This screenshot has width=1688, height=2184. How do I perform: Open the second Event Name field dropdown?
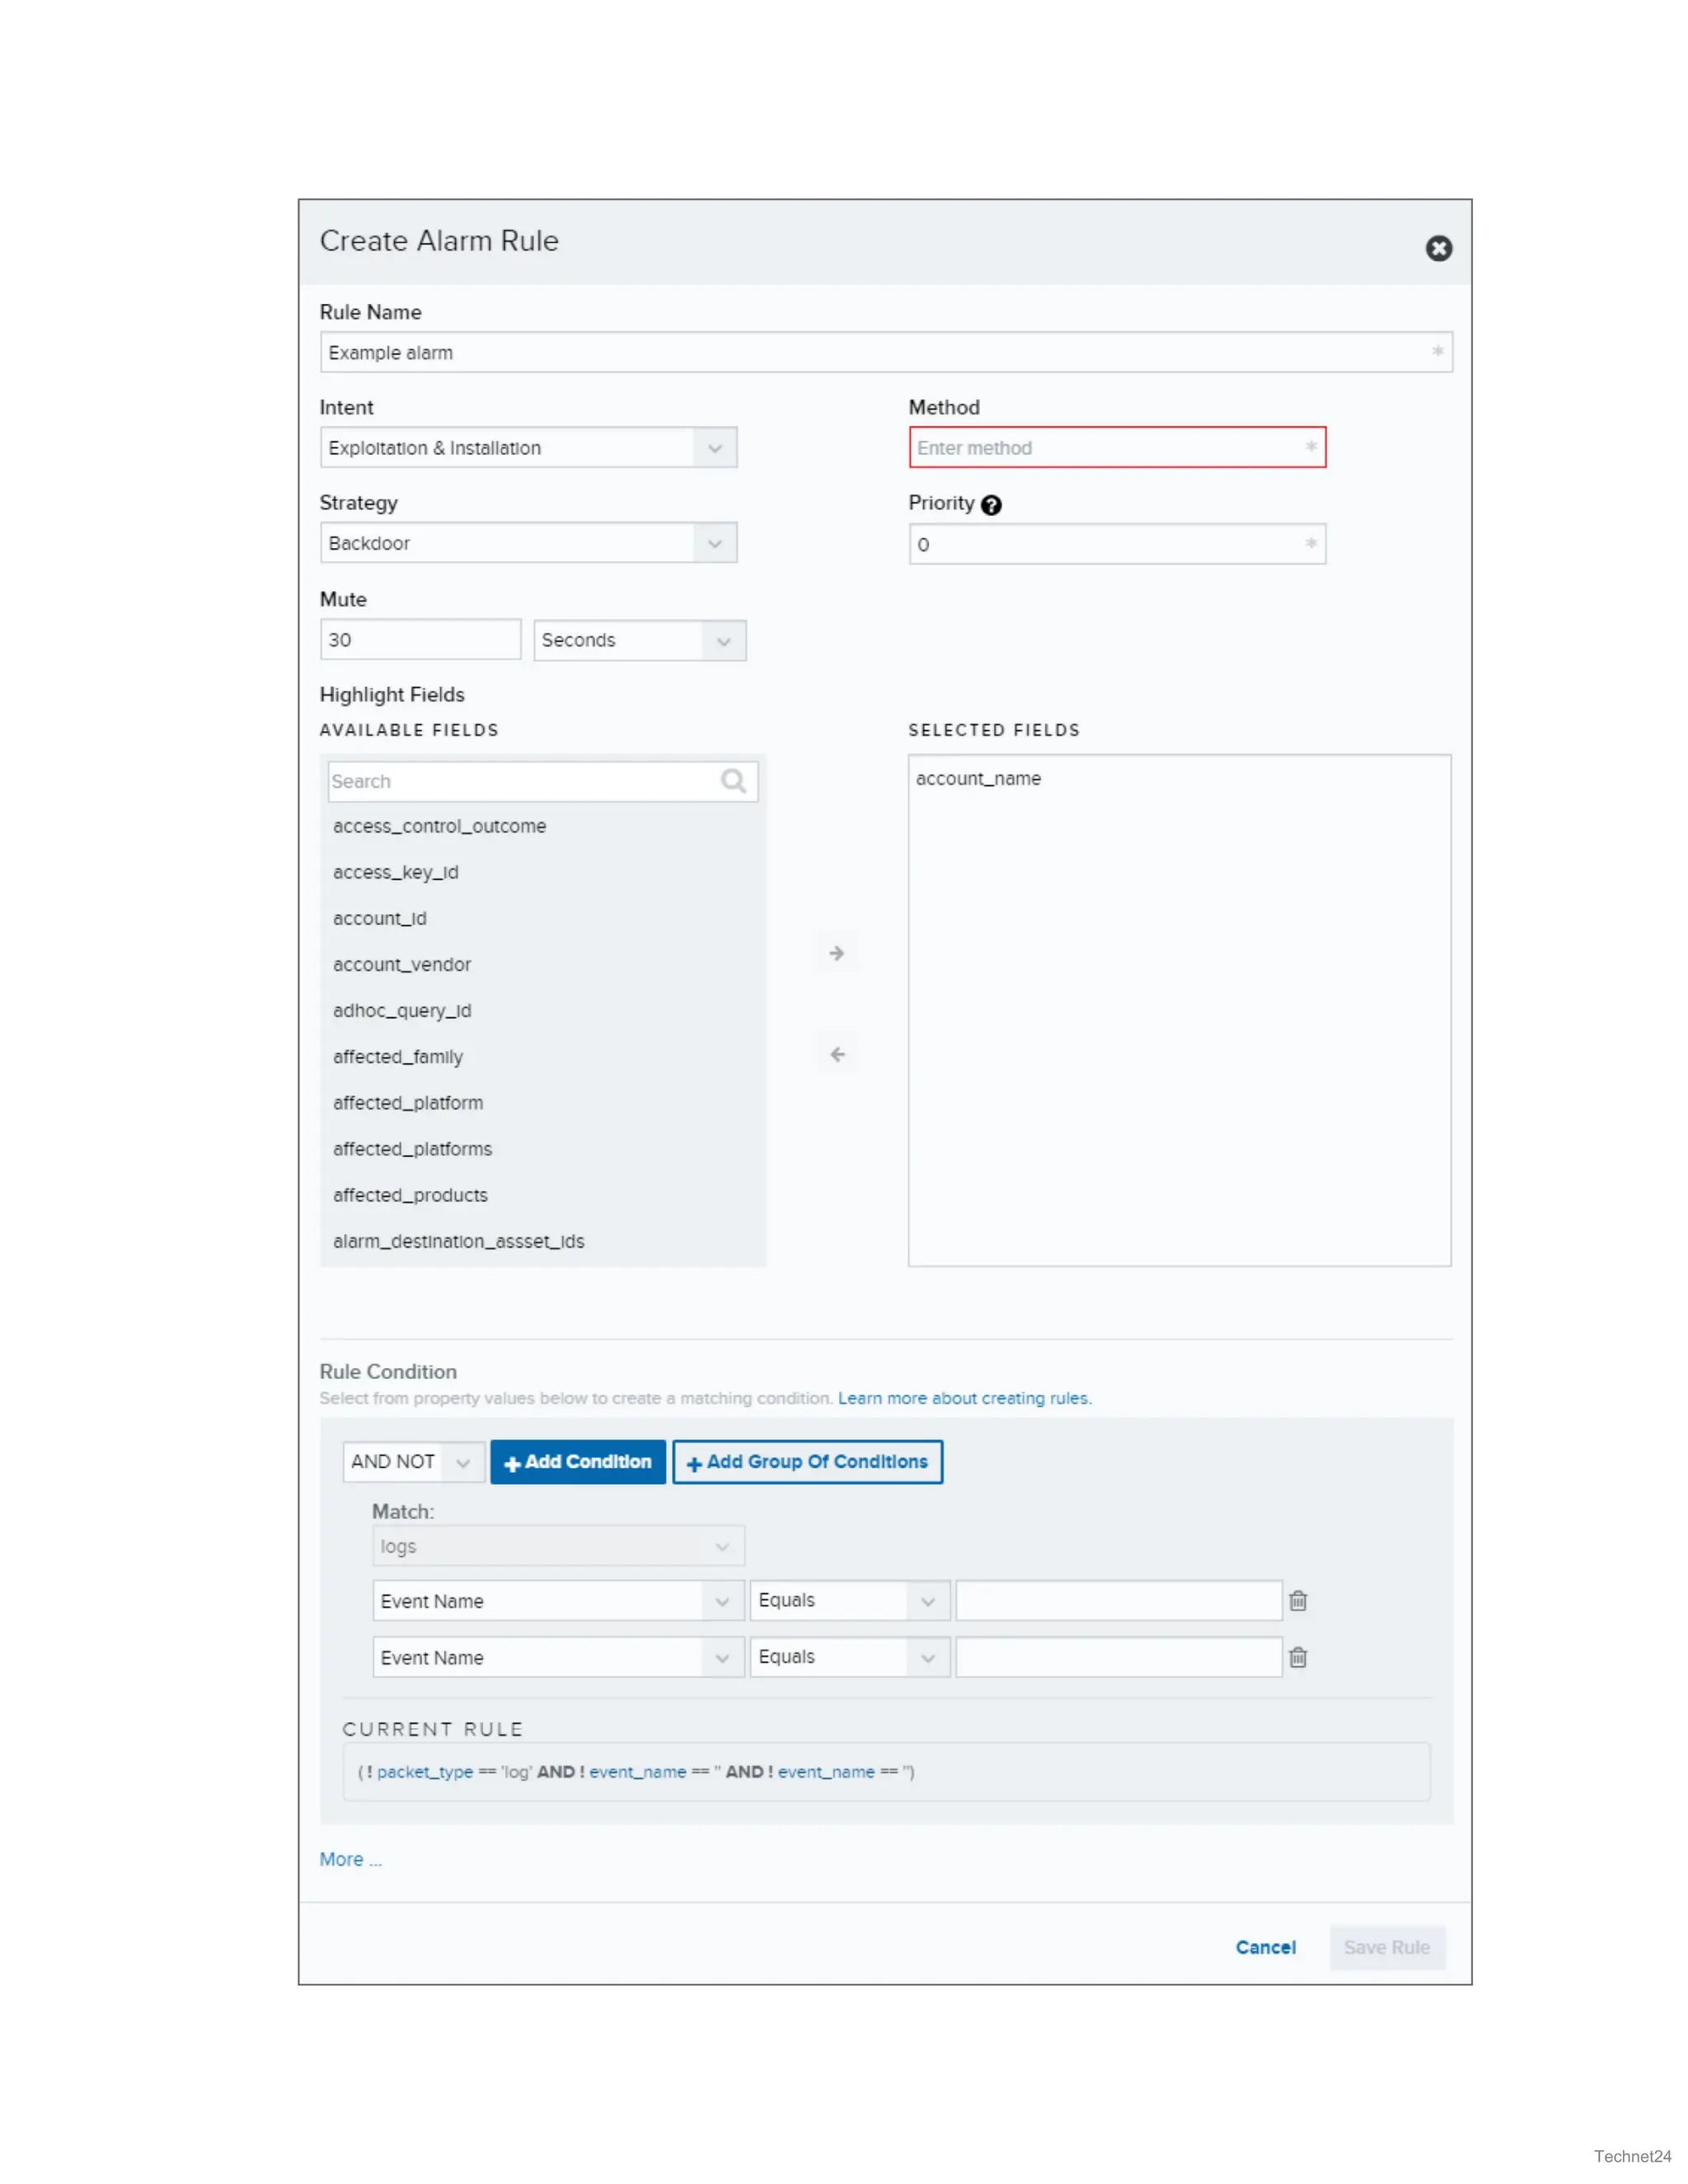[558, 1657]
